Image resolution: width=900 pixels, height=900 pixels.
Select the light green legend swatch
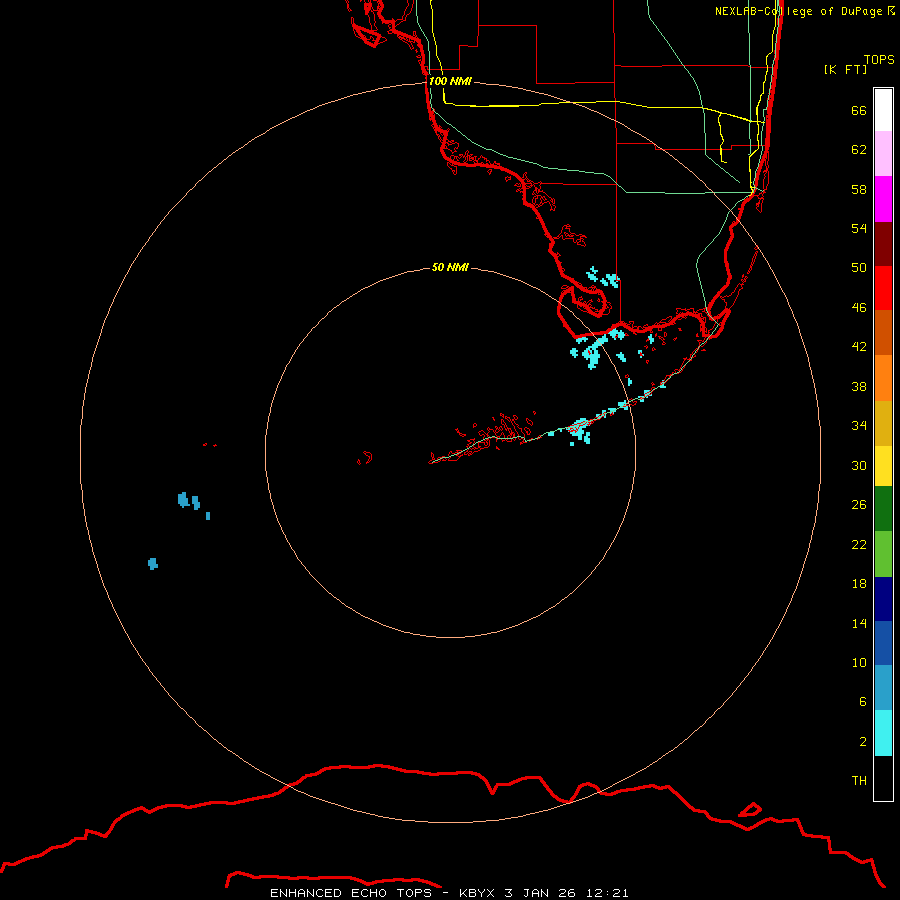[x=883, y=554]
